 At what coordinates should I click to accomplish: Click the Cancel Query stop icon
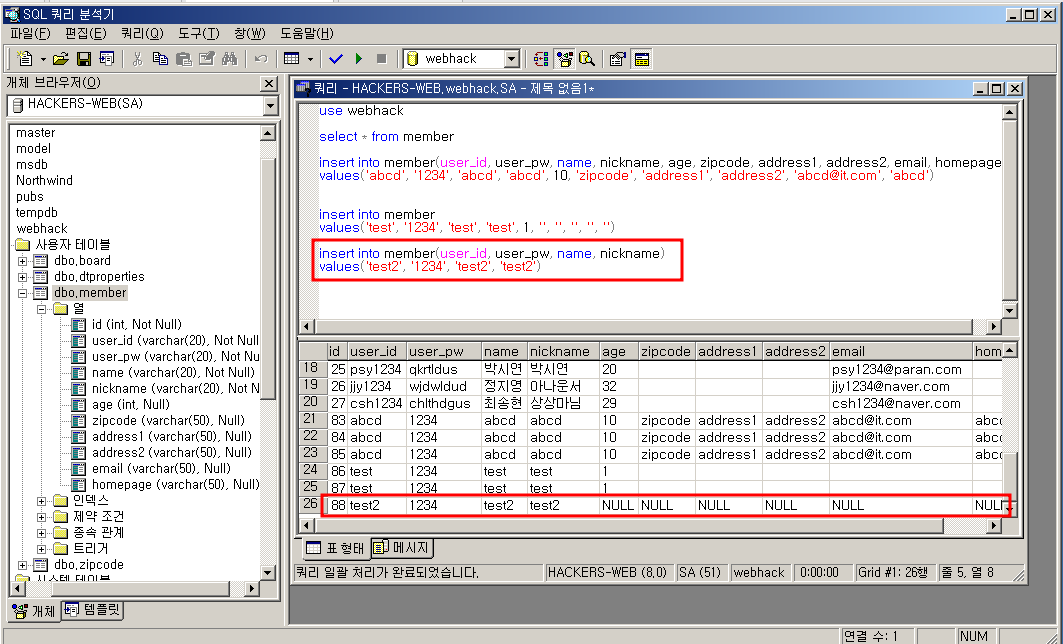[382, 59]
